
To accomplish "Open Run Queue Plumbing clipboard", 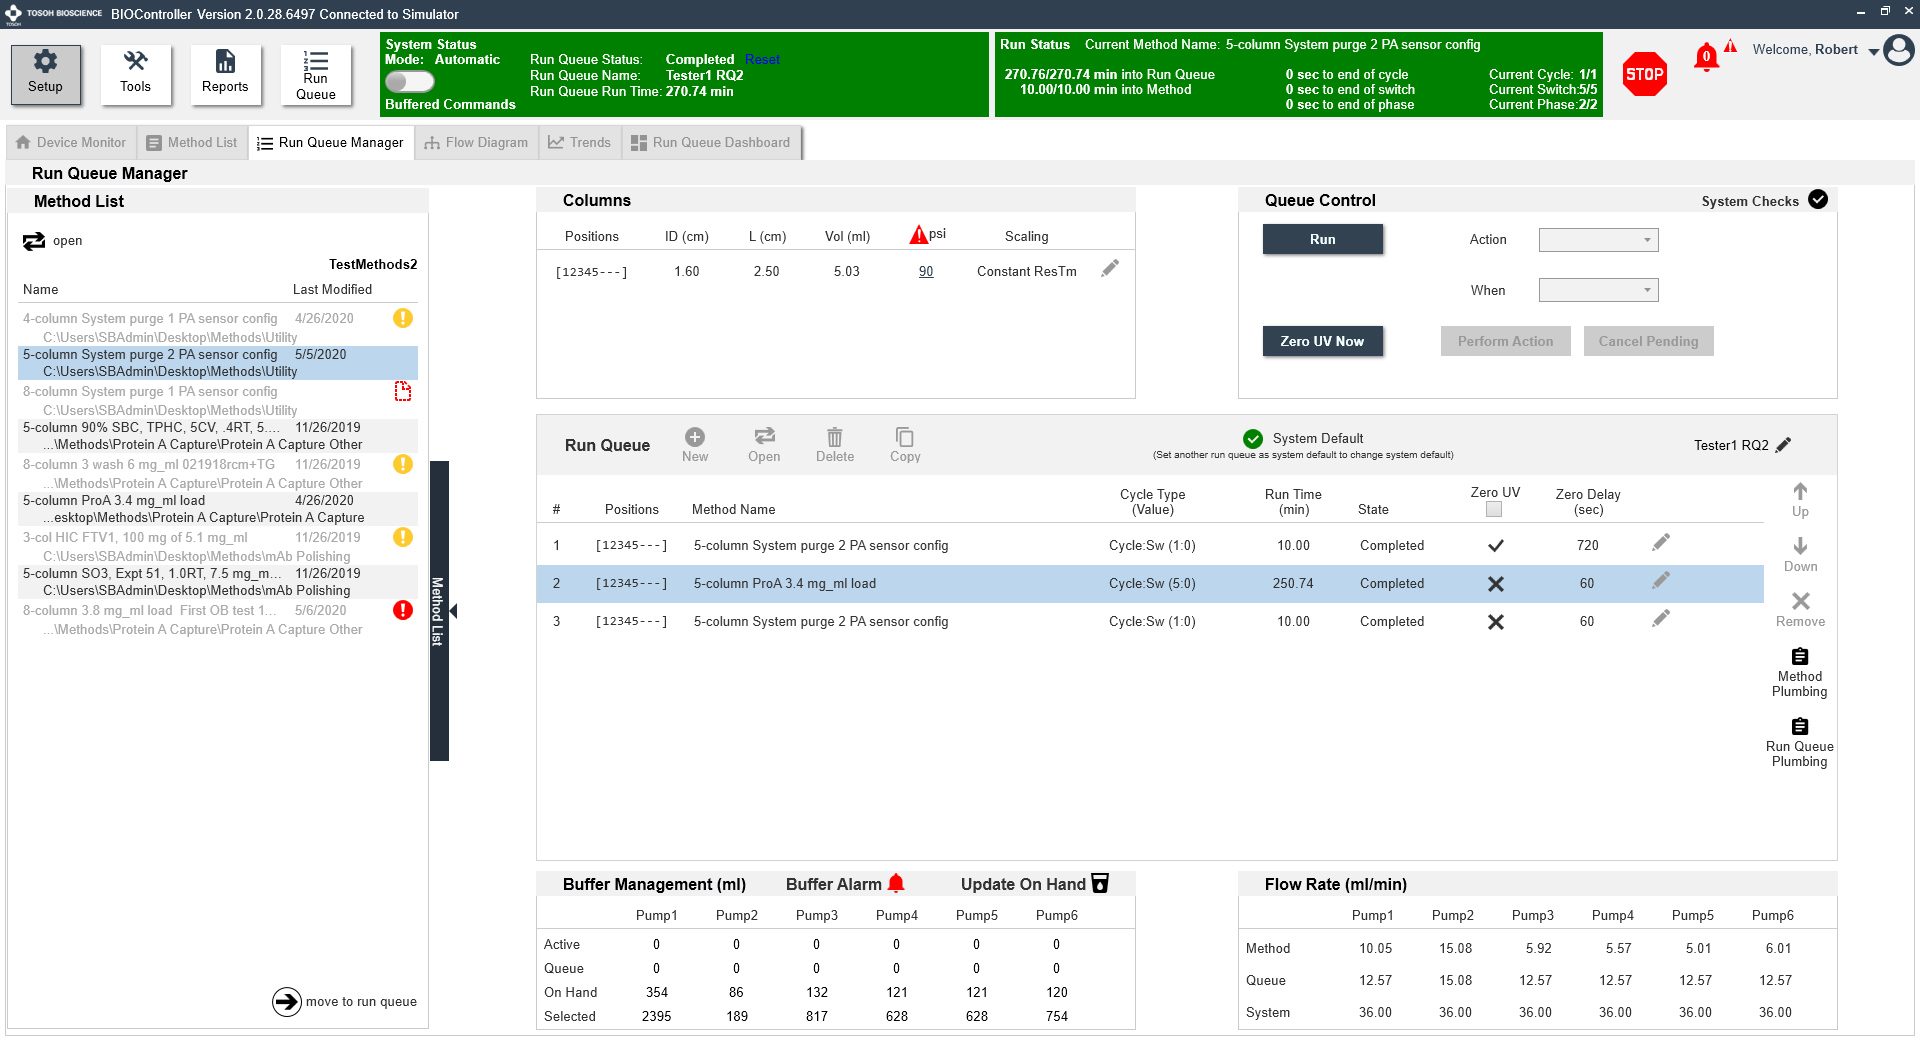I will click(1800, 742).
